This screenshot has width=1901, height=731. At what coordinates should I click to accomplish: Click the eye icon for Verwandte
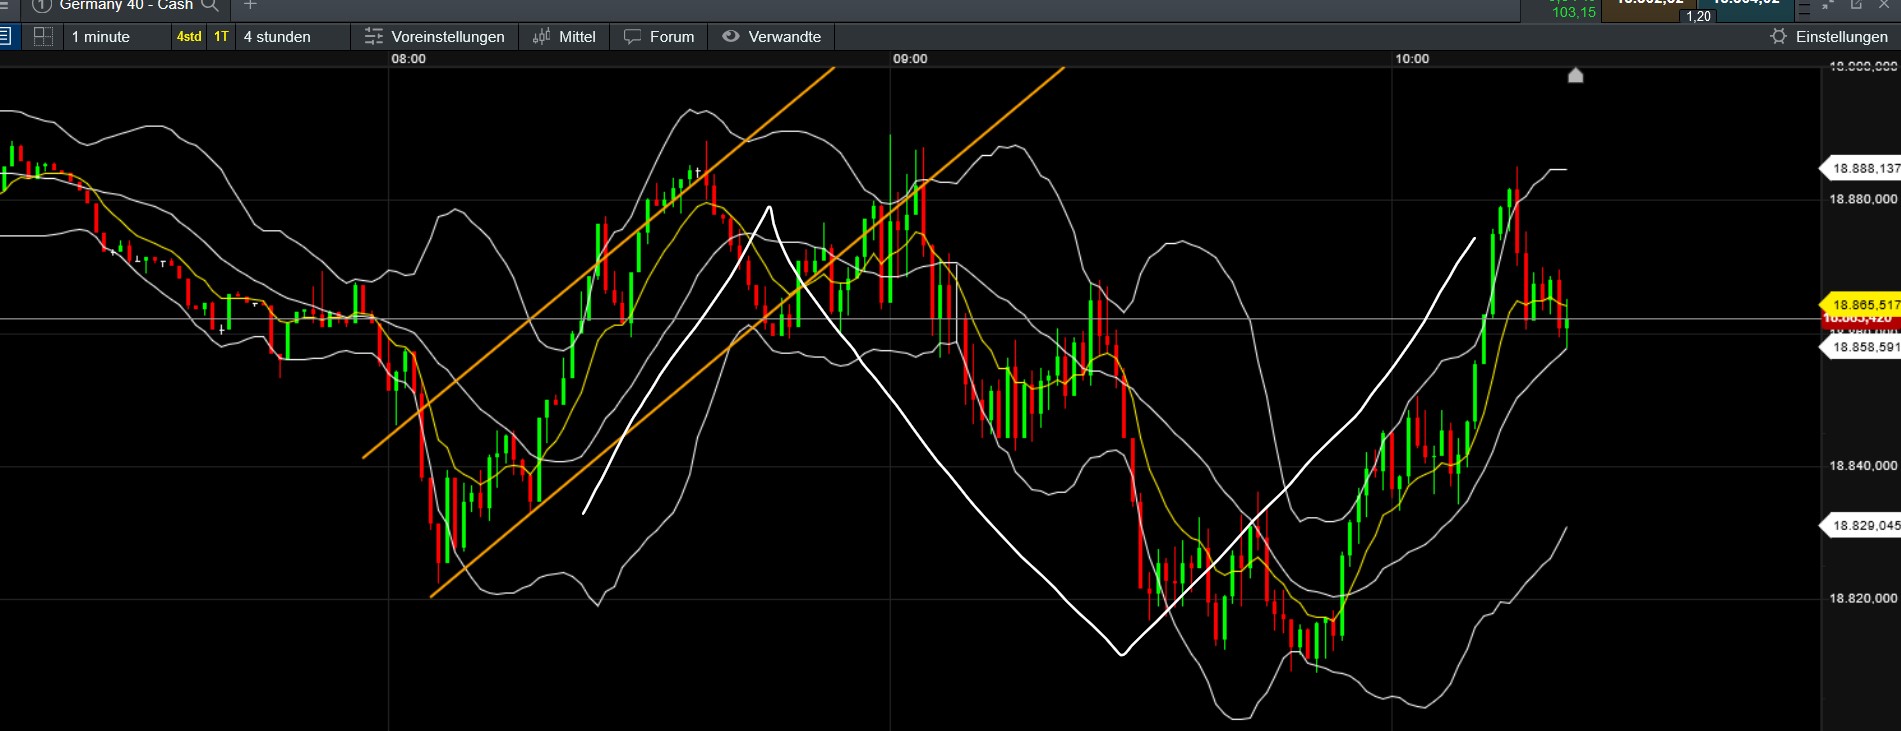pos(731,37)
